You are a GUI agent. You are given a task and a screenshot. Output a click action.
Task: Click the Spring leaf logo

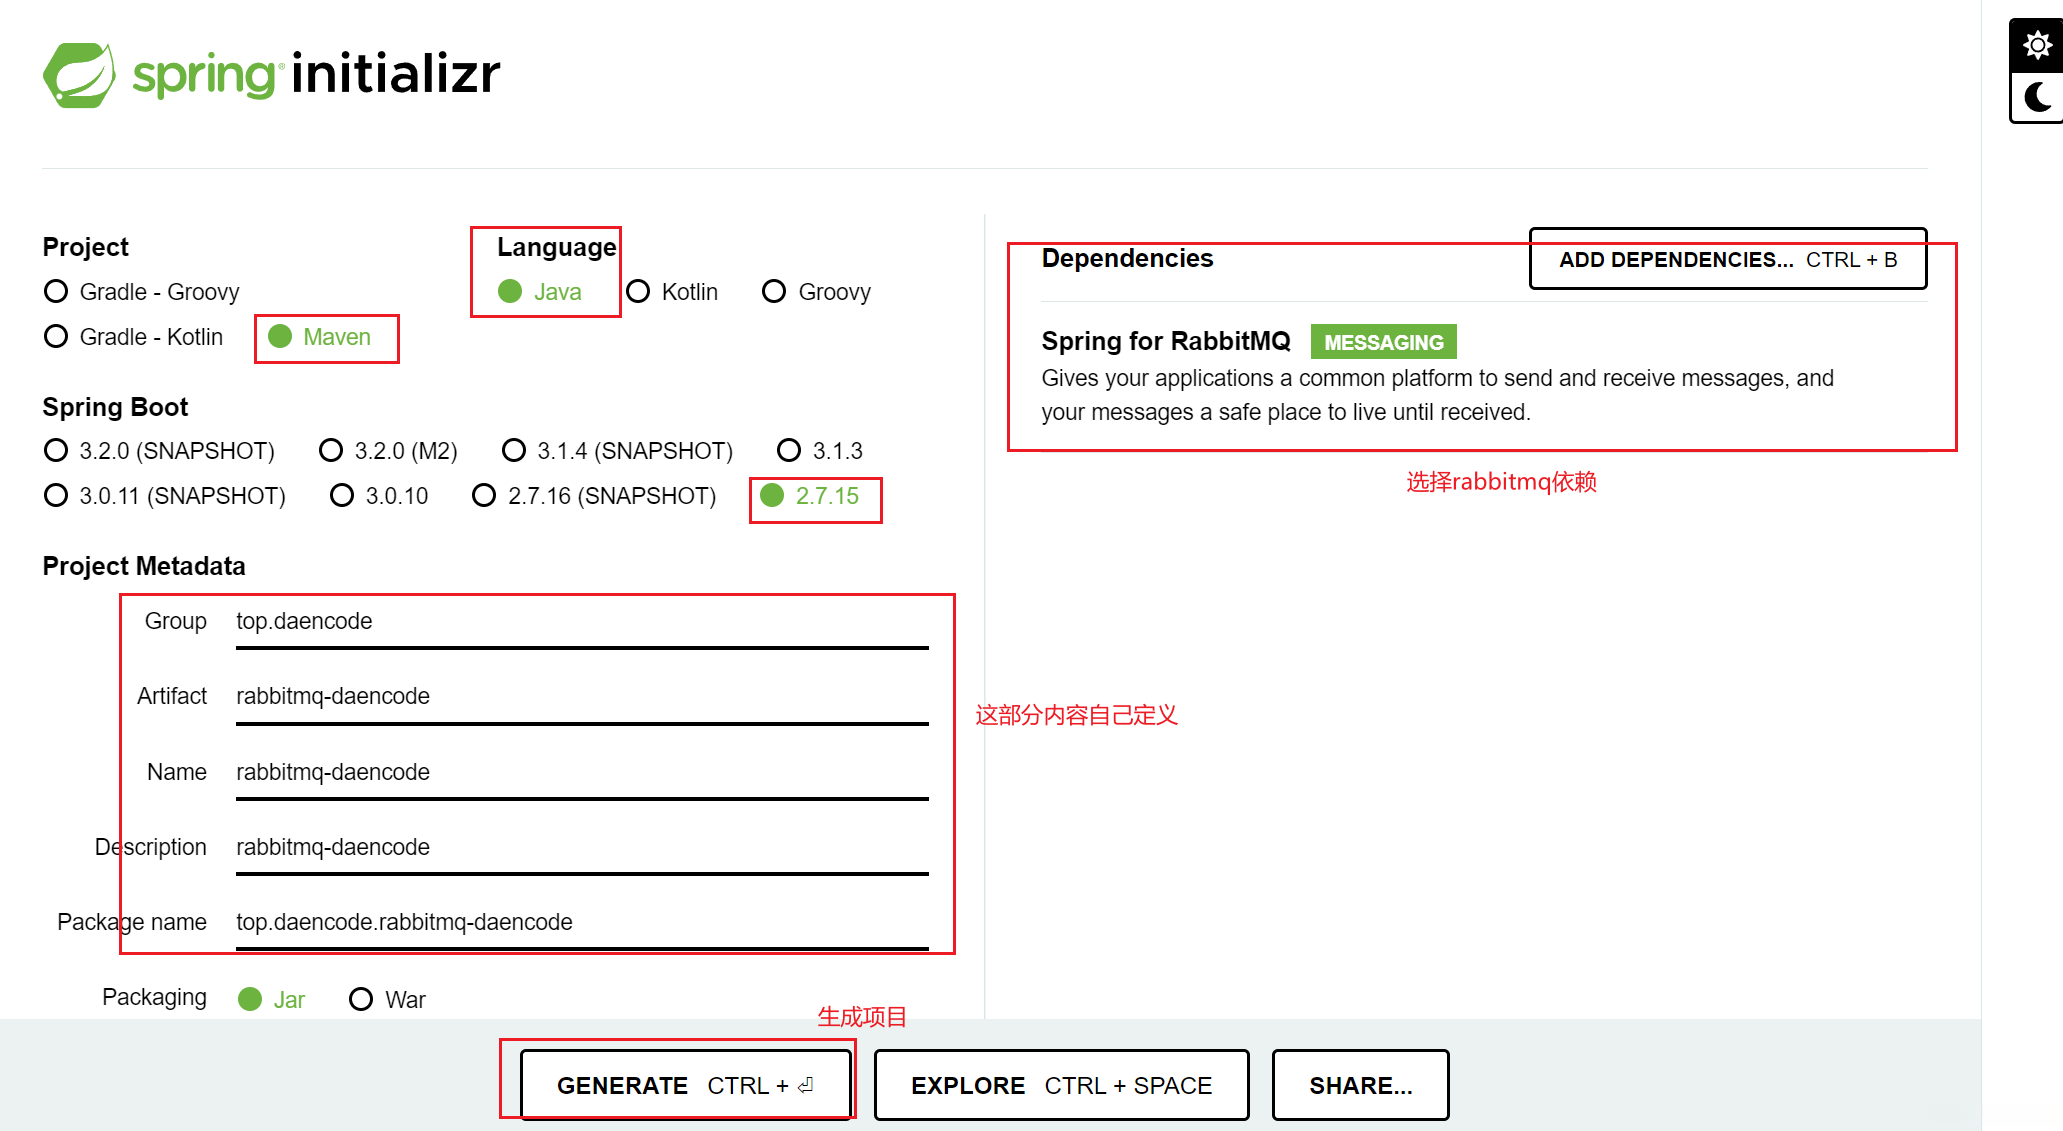click(79, 75)
